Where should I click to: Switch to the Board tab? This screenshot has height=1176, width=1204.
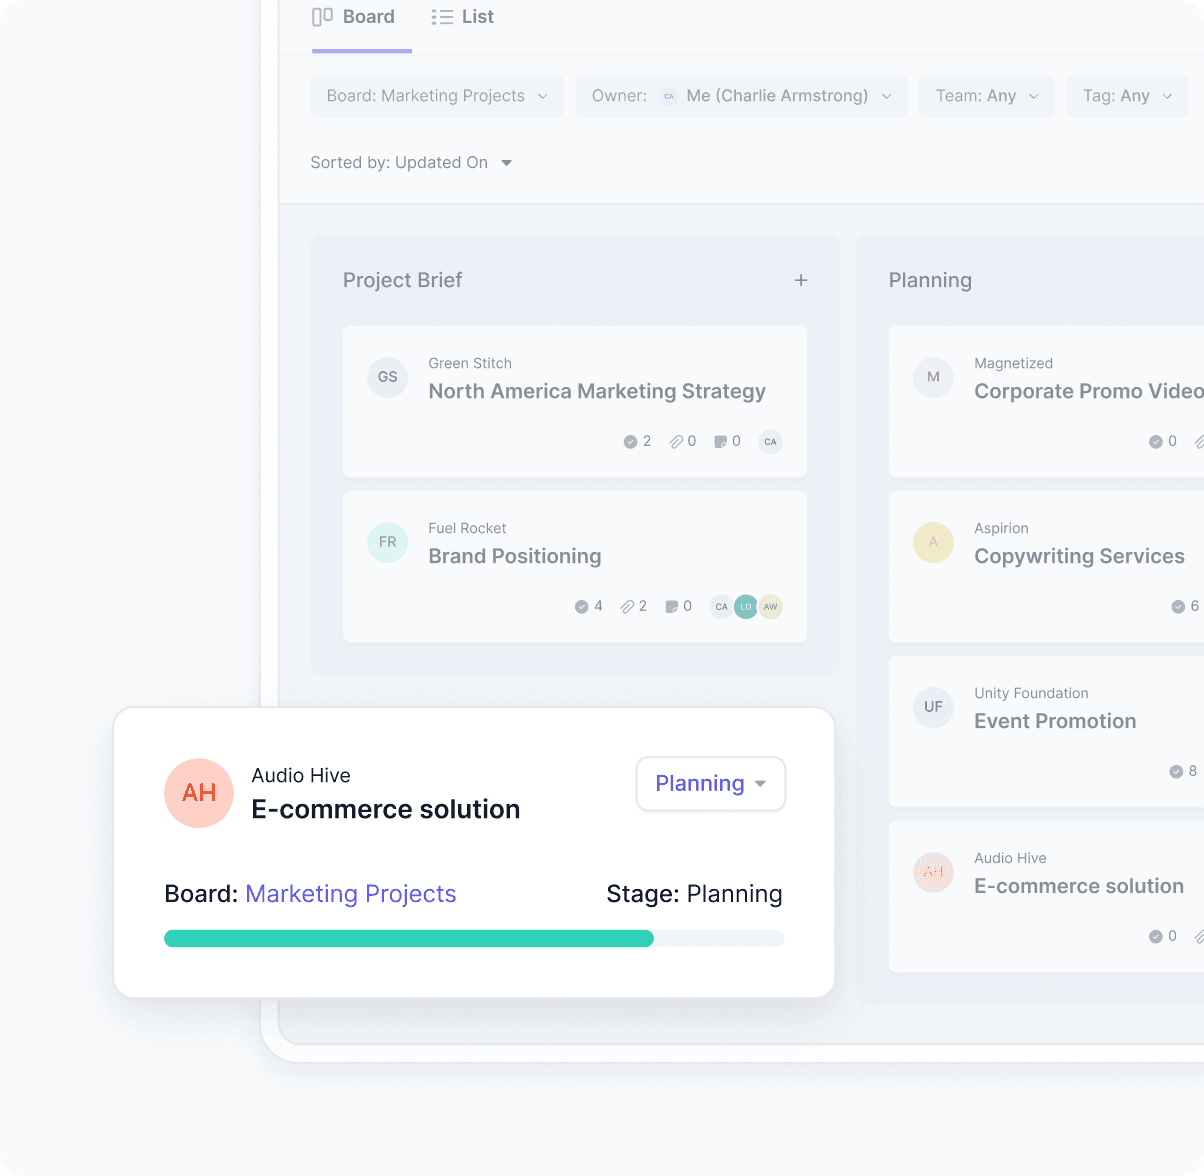tap(355, 16)
